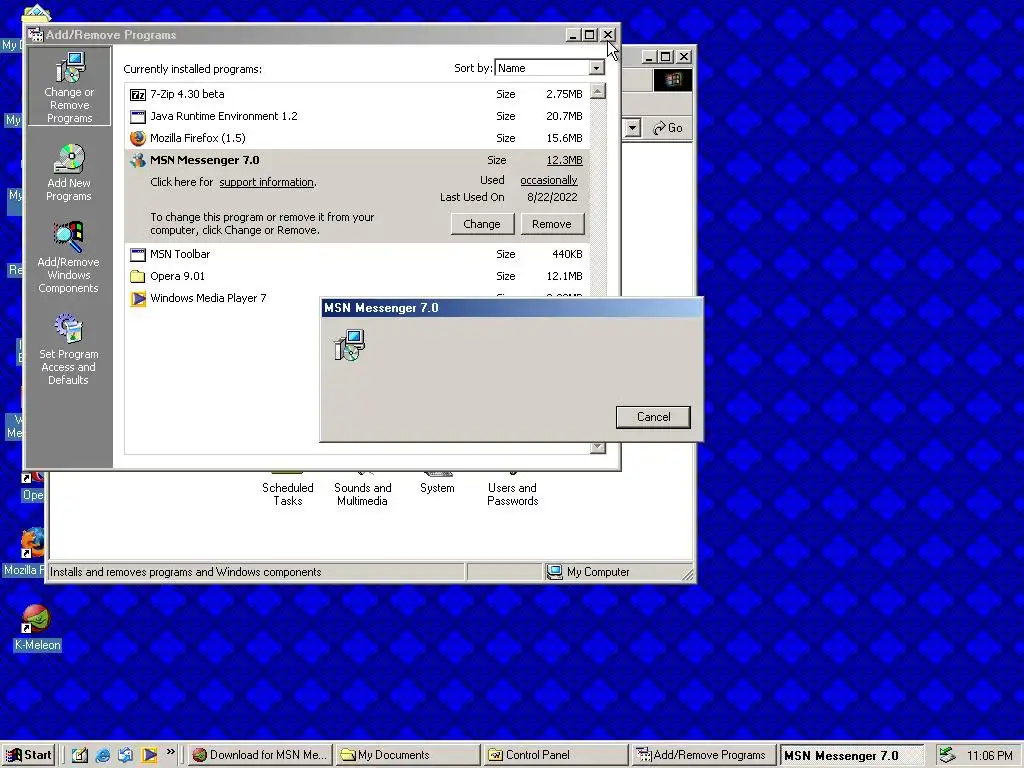Click the Windows logo in Control Panel window
This screenshot has width=1024, height=768.
pyautogui.click(x=673, y=80)
